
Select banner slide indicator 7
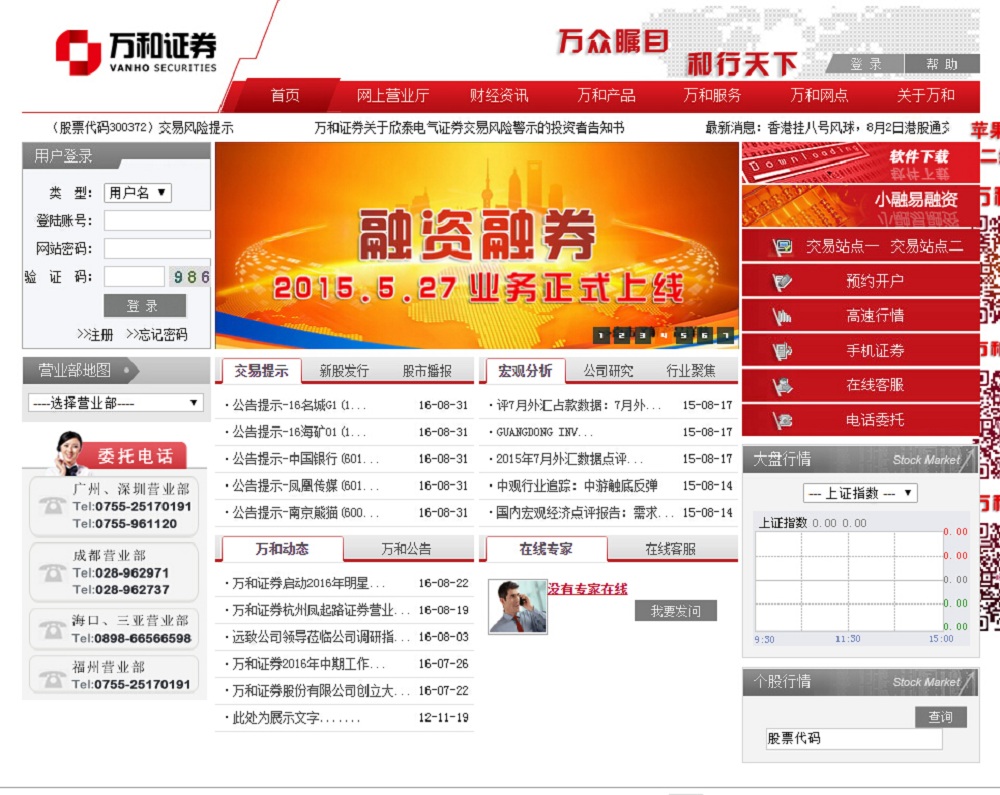tap(726, 335)
